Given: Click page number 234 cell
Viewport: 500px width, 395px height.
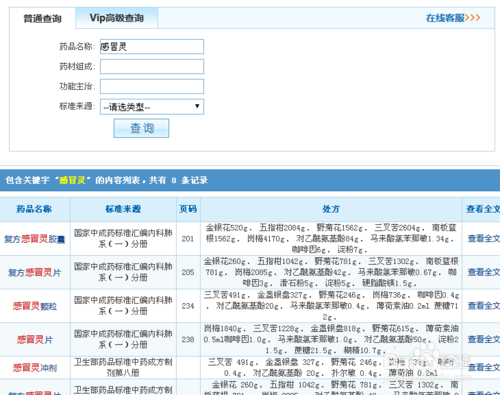Looking at the screenshot, I should tap(188, 306).
